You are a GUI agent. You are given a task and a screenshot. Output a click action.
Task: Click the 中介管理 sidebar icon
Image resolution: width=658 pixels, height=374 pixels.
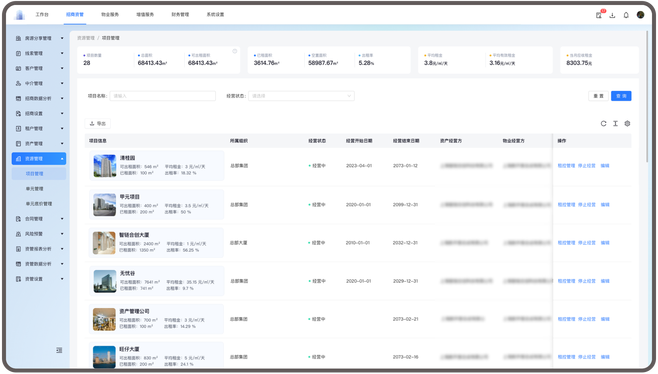point(18,84)
